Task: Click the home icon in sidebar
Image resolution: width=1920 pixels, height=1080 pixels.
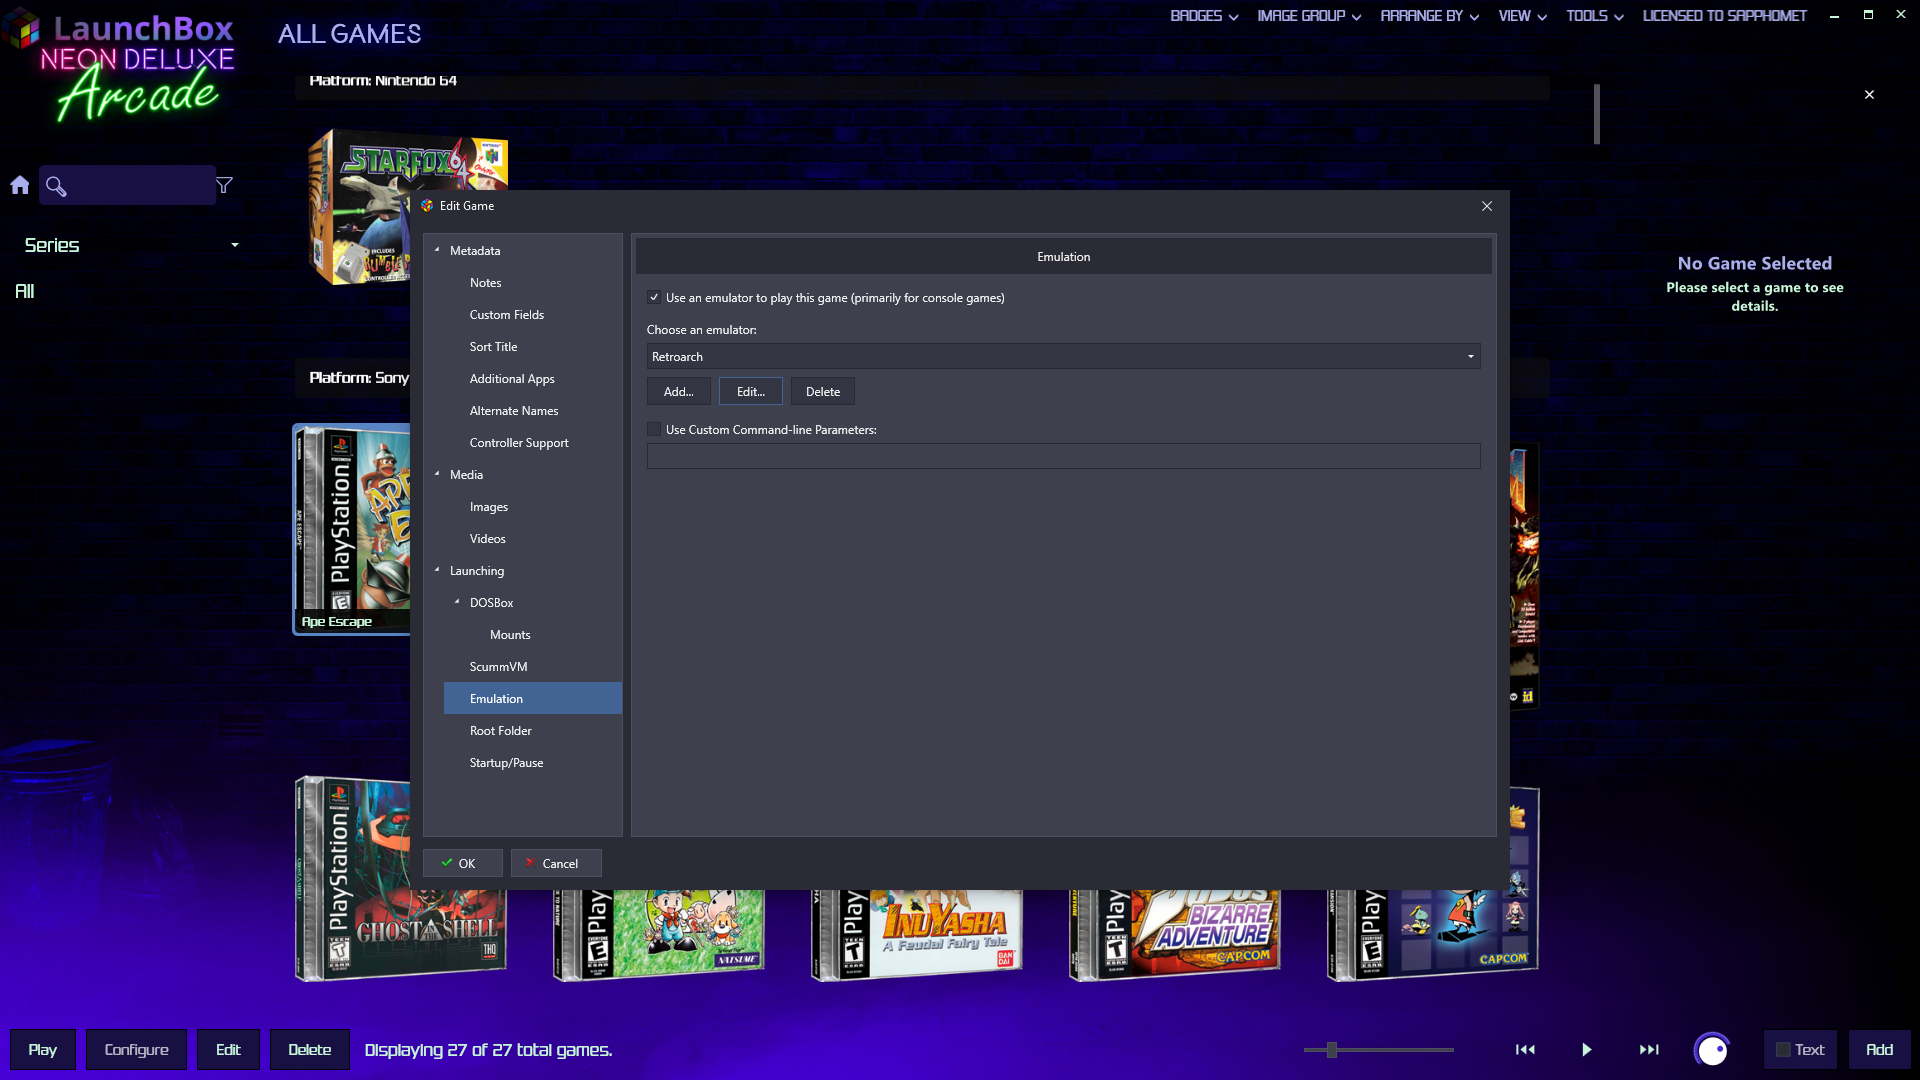Action: 20,185
